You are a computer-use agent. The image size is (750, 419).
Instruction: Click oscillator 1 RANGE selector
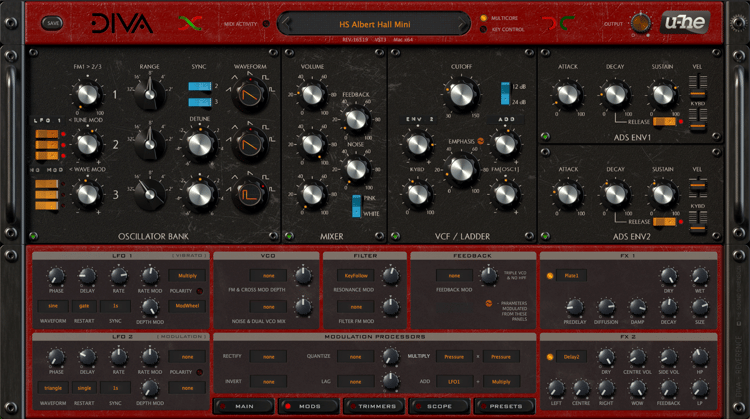click(150, 94)
